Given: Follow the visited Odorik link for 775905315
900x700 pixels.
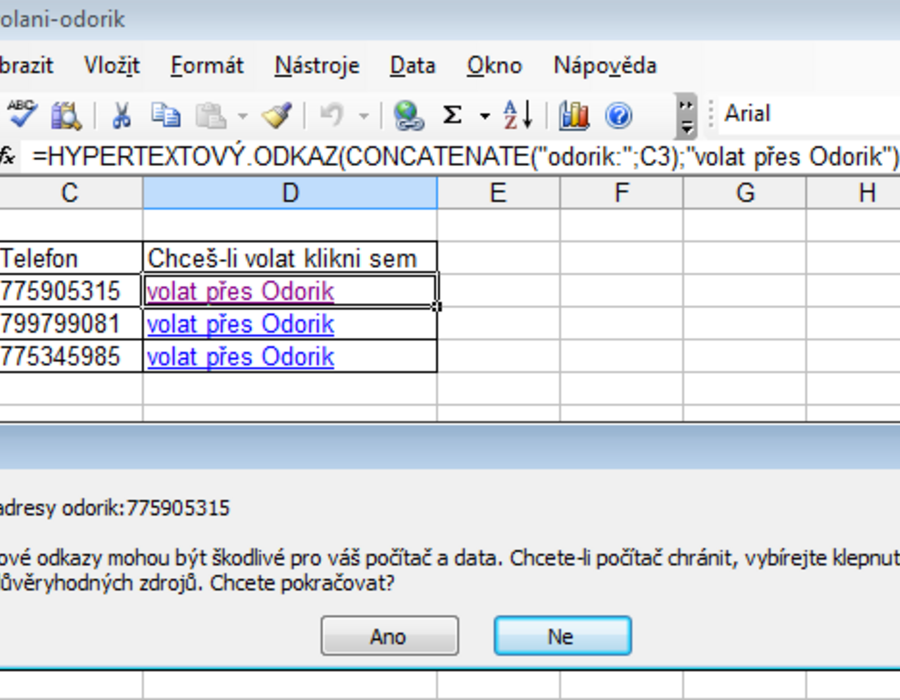Looking at the screenshot, I should click(240, 291).
